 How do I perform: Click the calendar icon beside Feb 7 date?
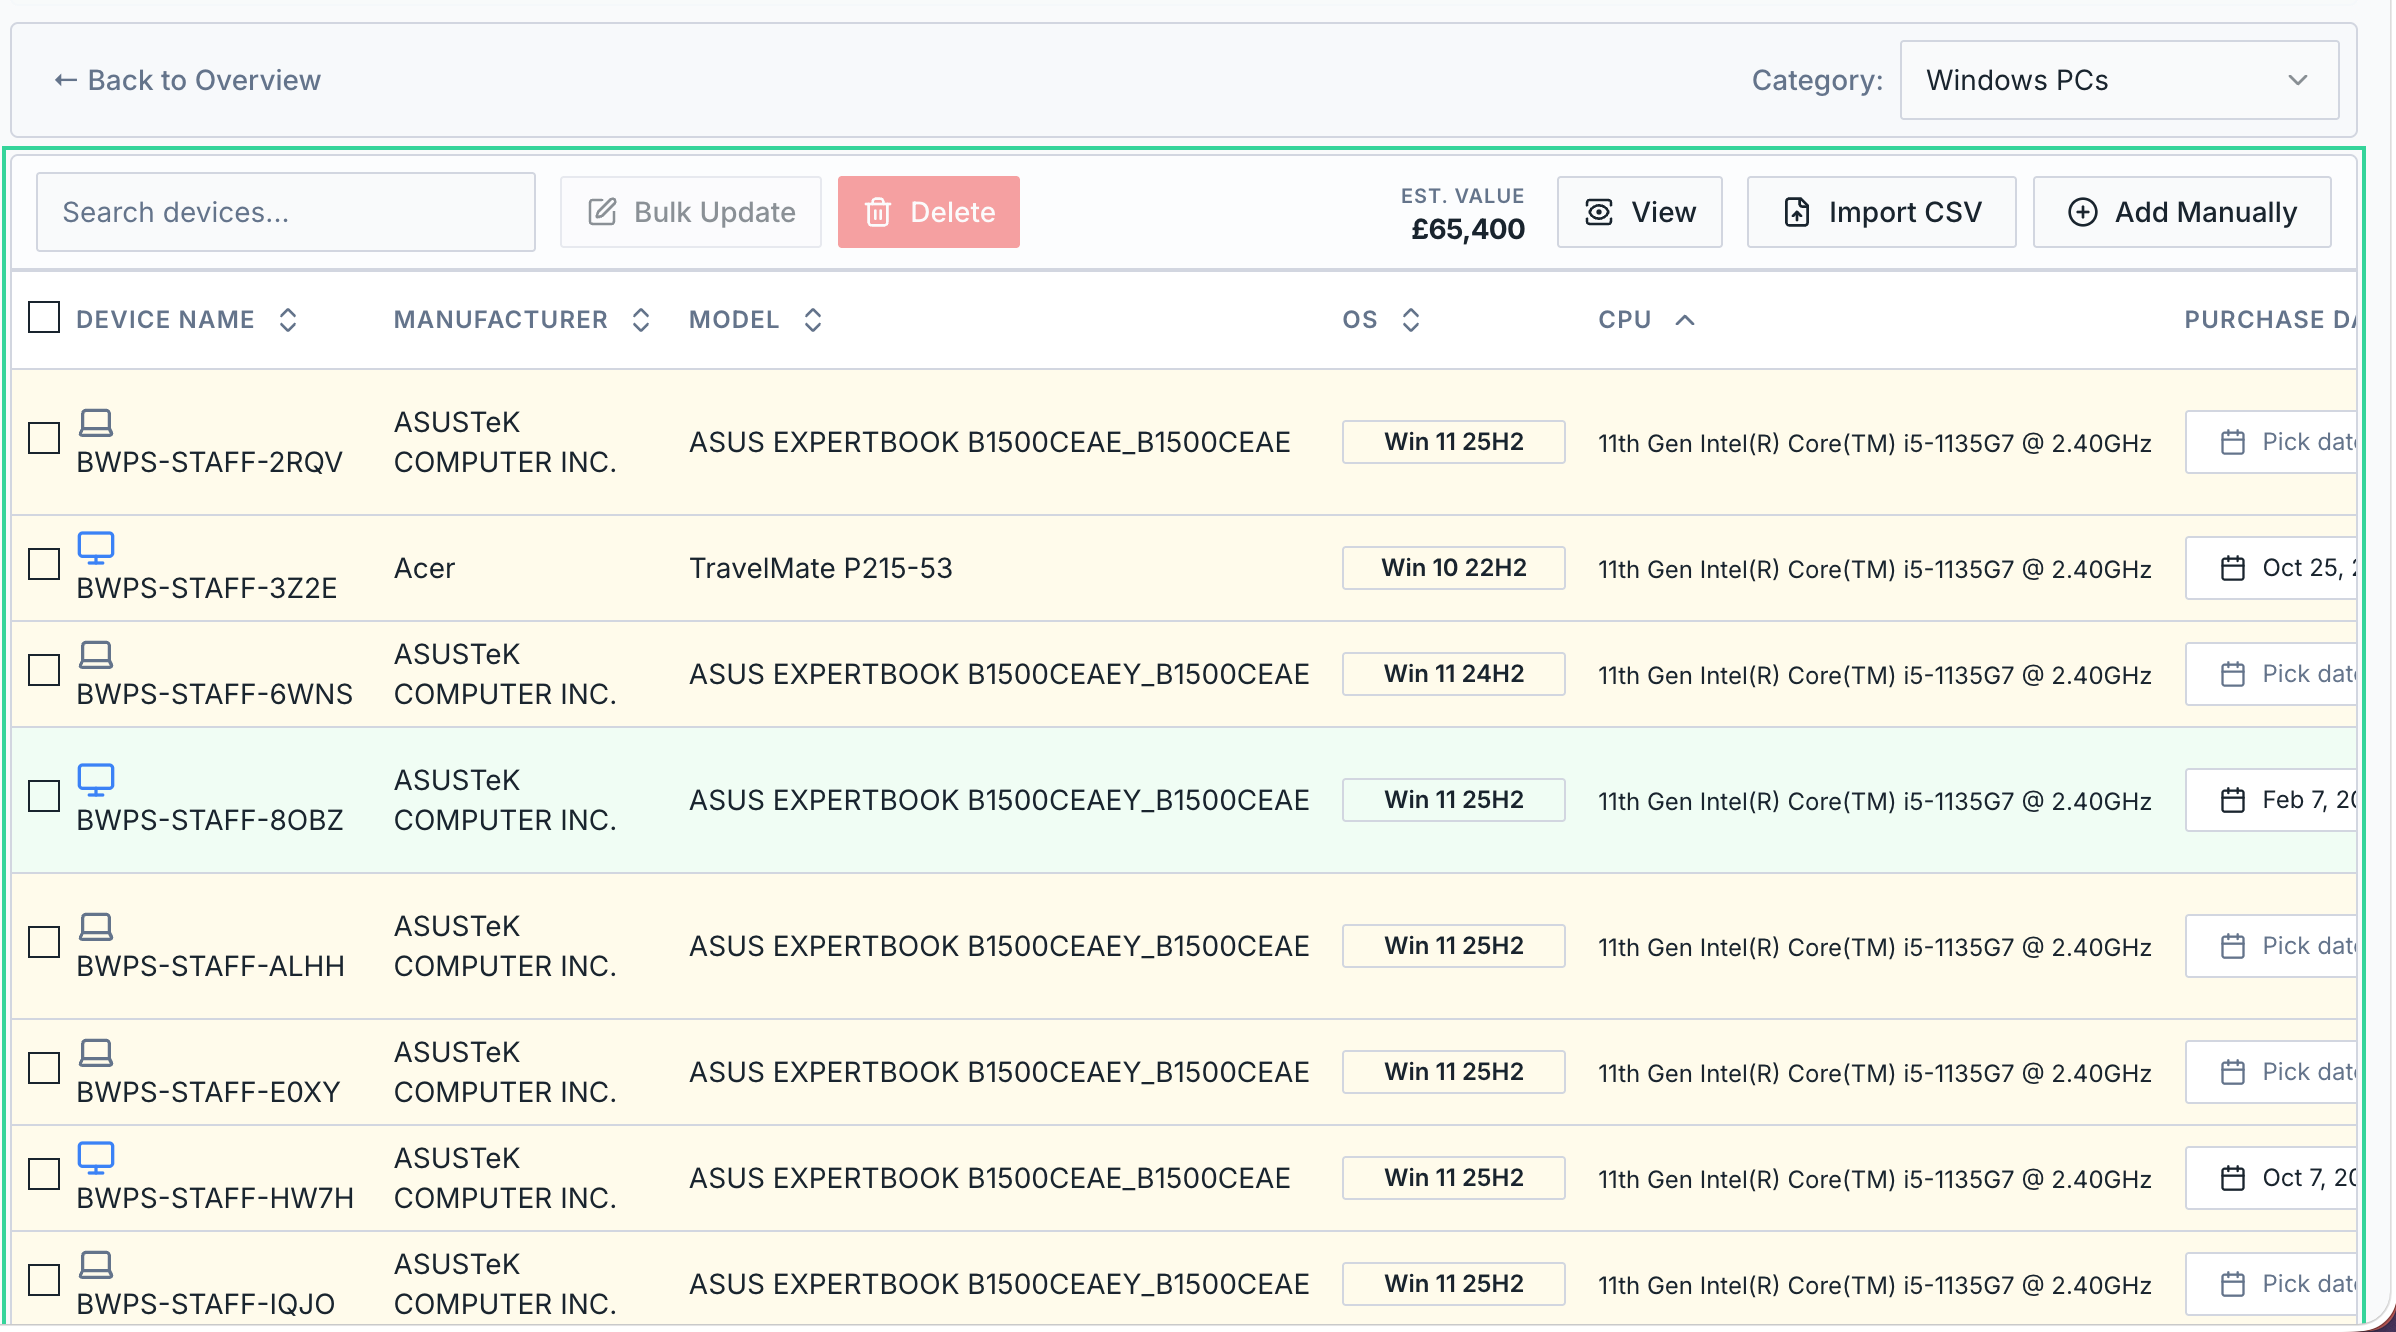[x=2233, y=800]
